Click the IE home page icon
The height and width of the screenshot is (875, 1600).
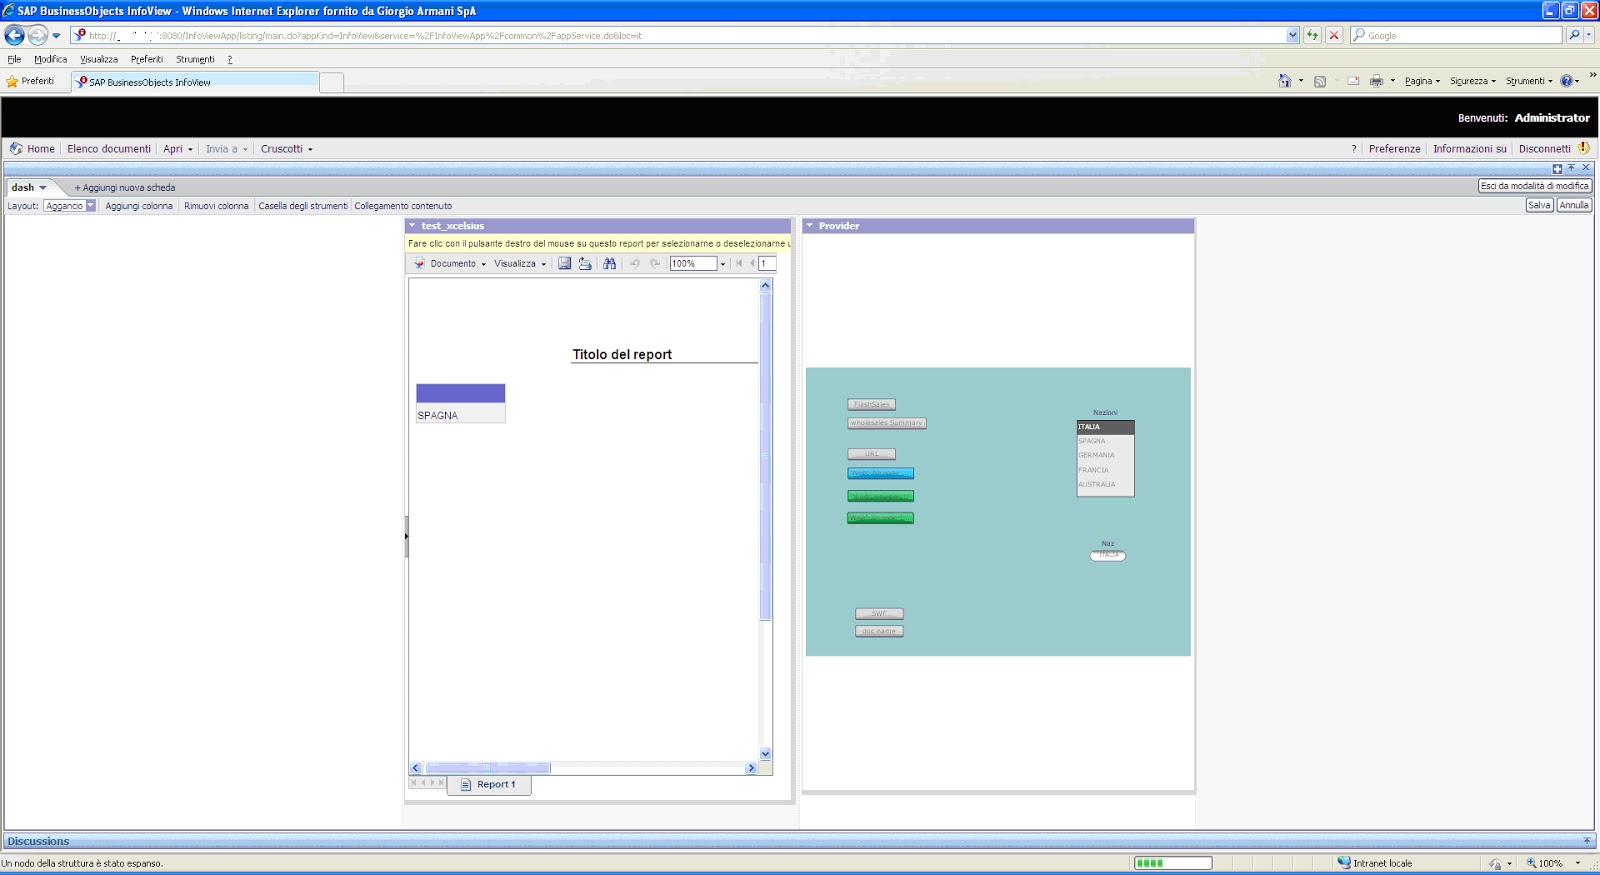coord(1285,81)
